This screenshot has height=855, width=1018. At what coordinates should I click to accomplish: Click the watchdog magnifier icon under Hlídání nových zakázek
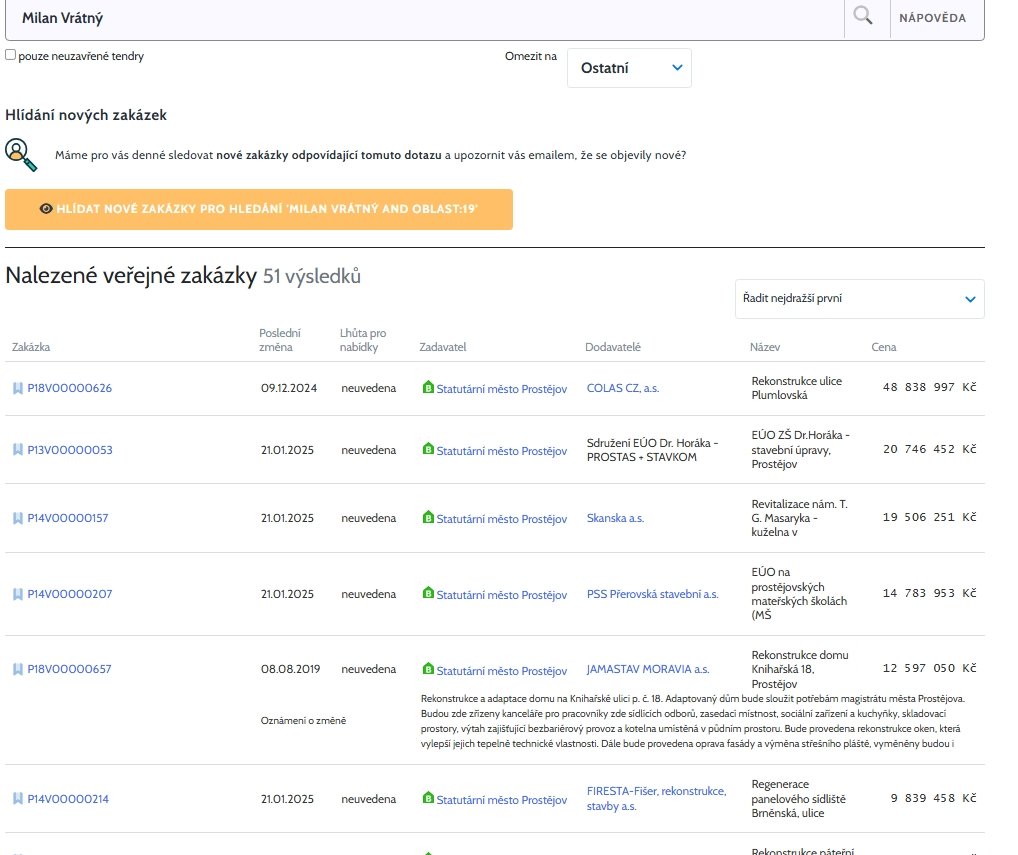coord(20,154)
